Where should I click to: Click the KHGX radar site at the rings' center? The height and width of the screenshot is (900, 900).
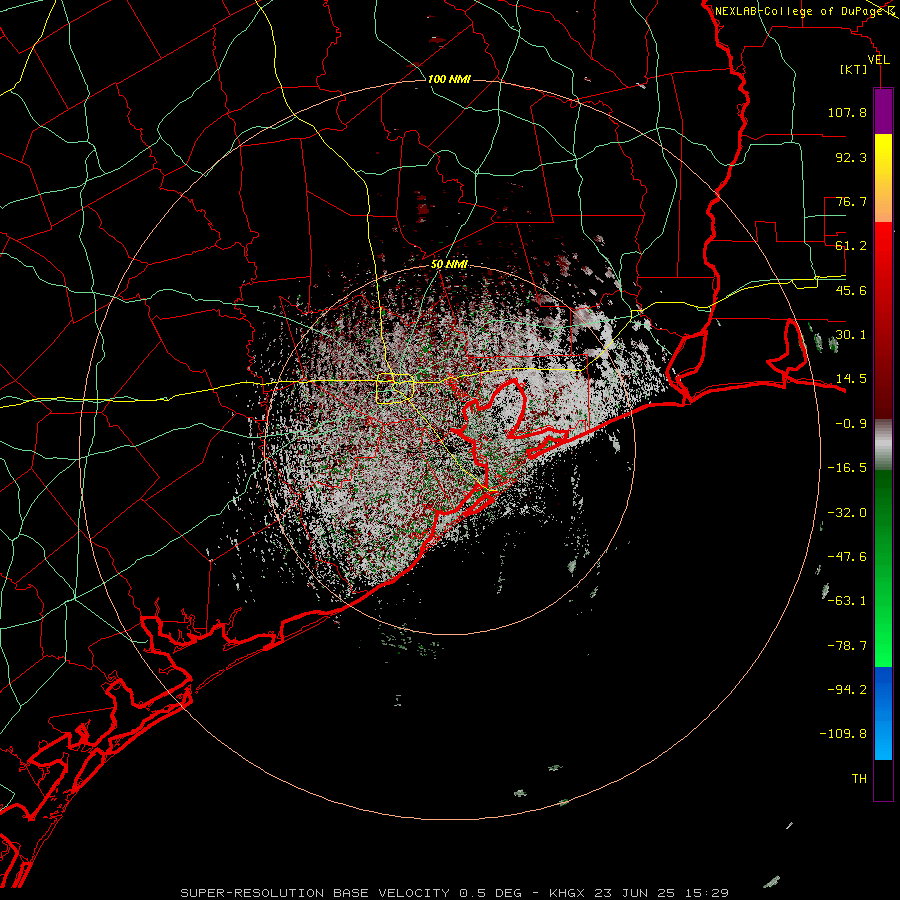click(449, 449)
